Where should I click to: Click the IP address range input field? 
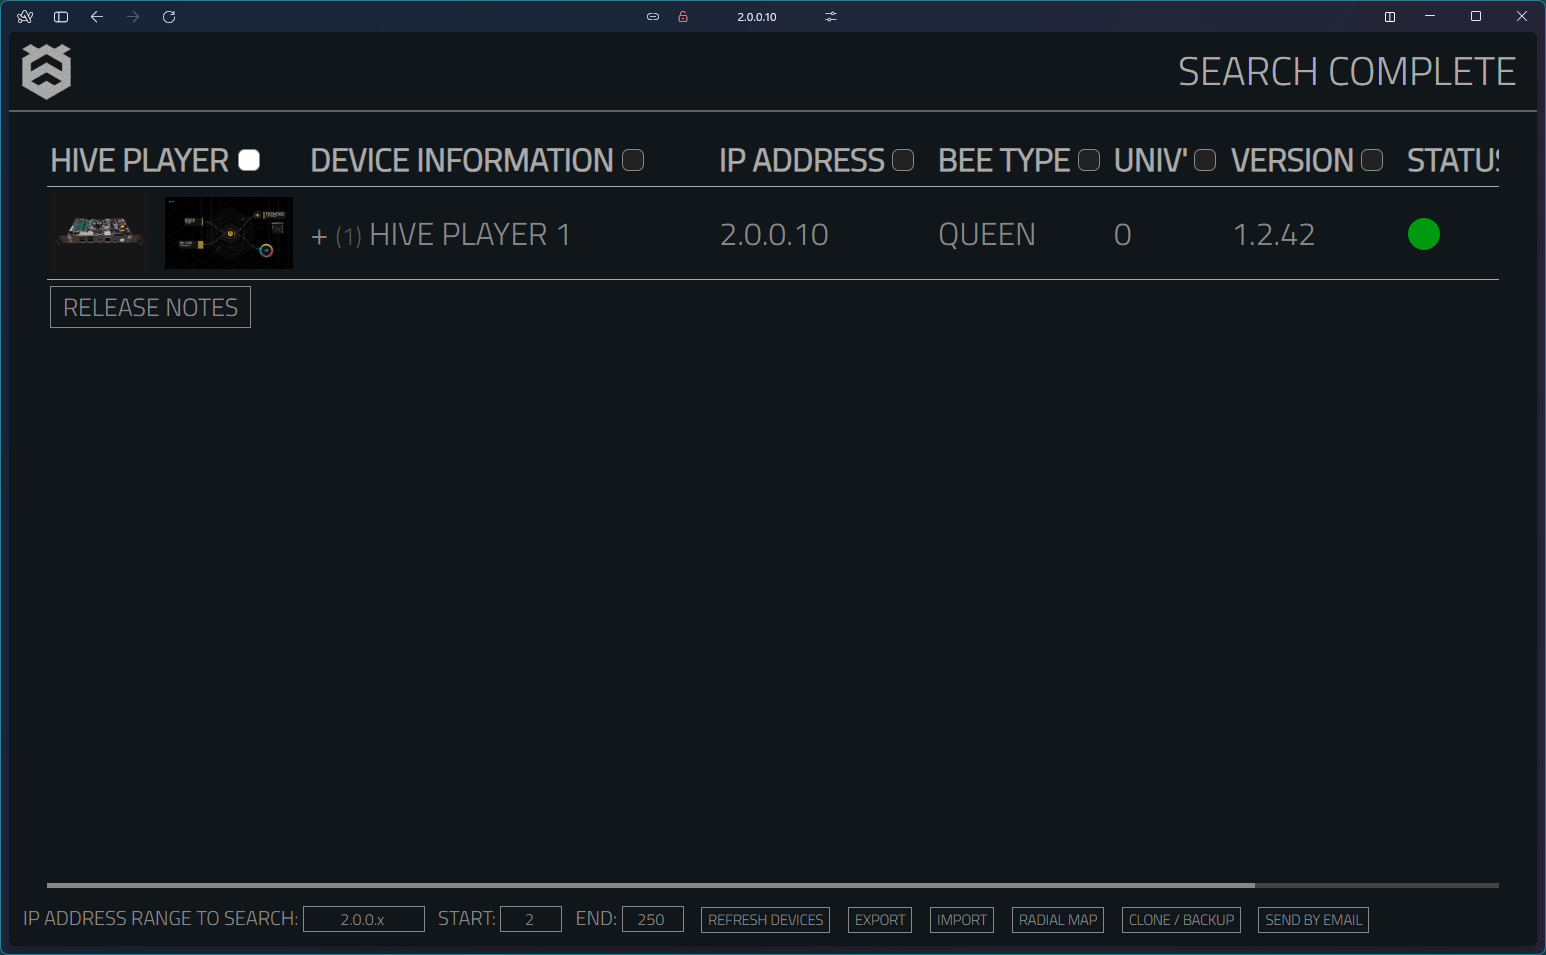pos(364,919)
